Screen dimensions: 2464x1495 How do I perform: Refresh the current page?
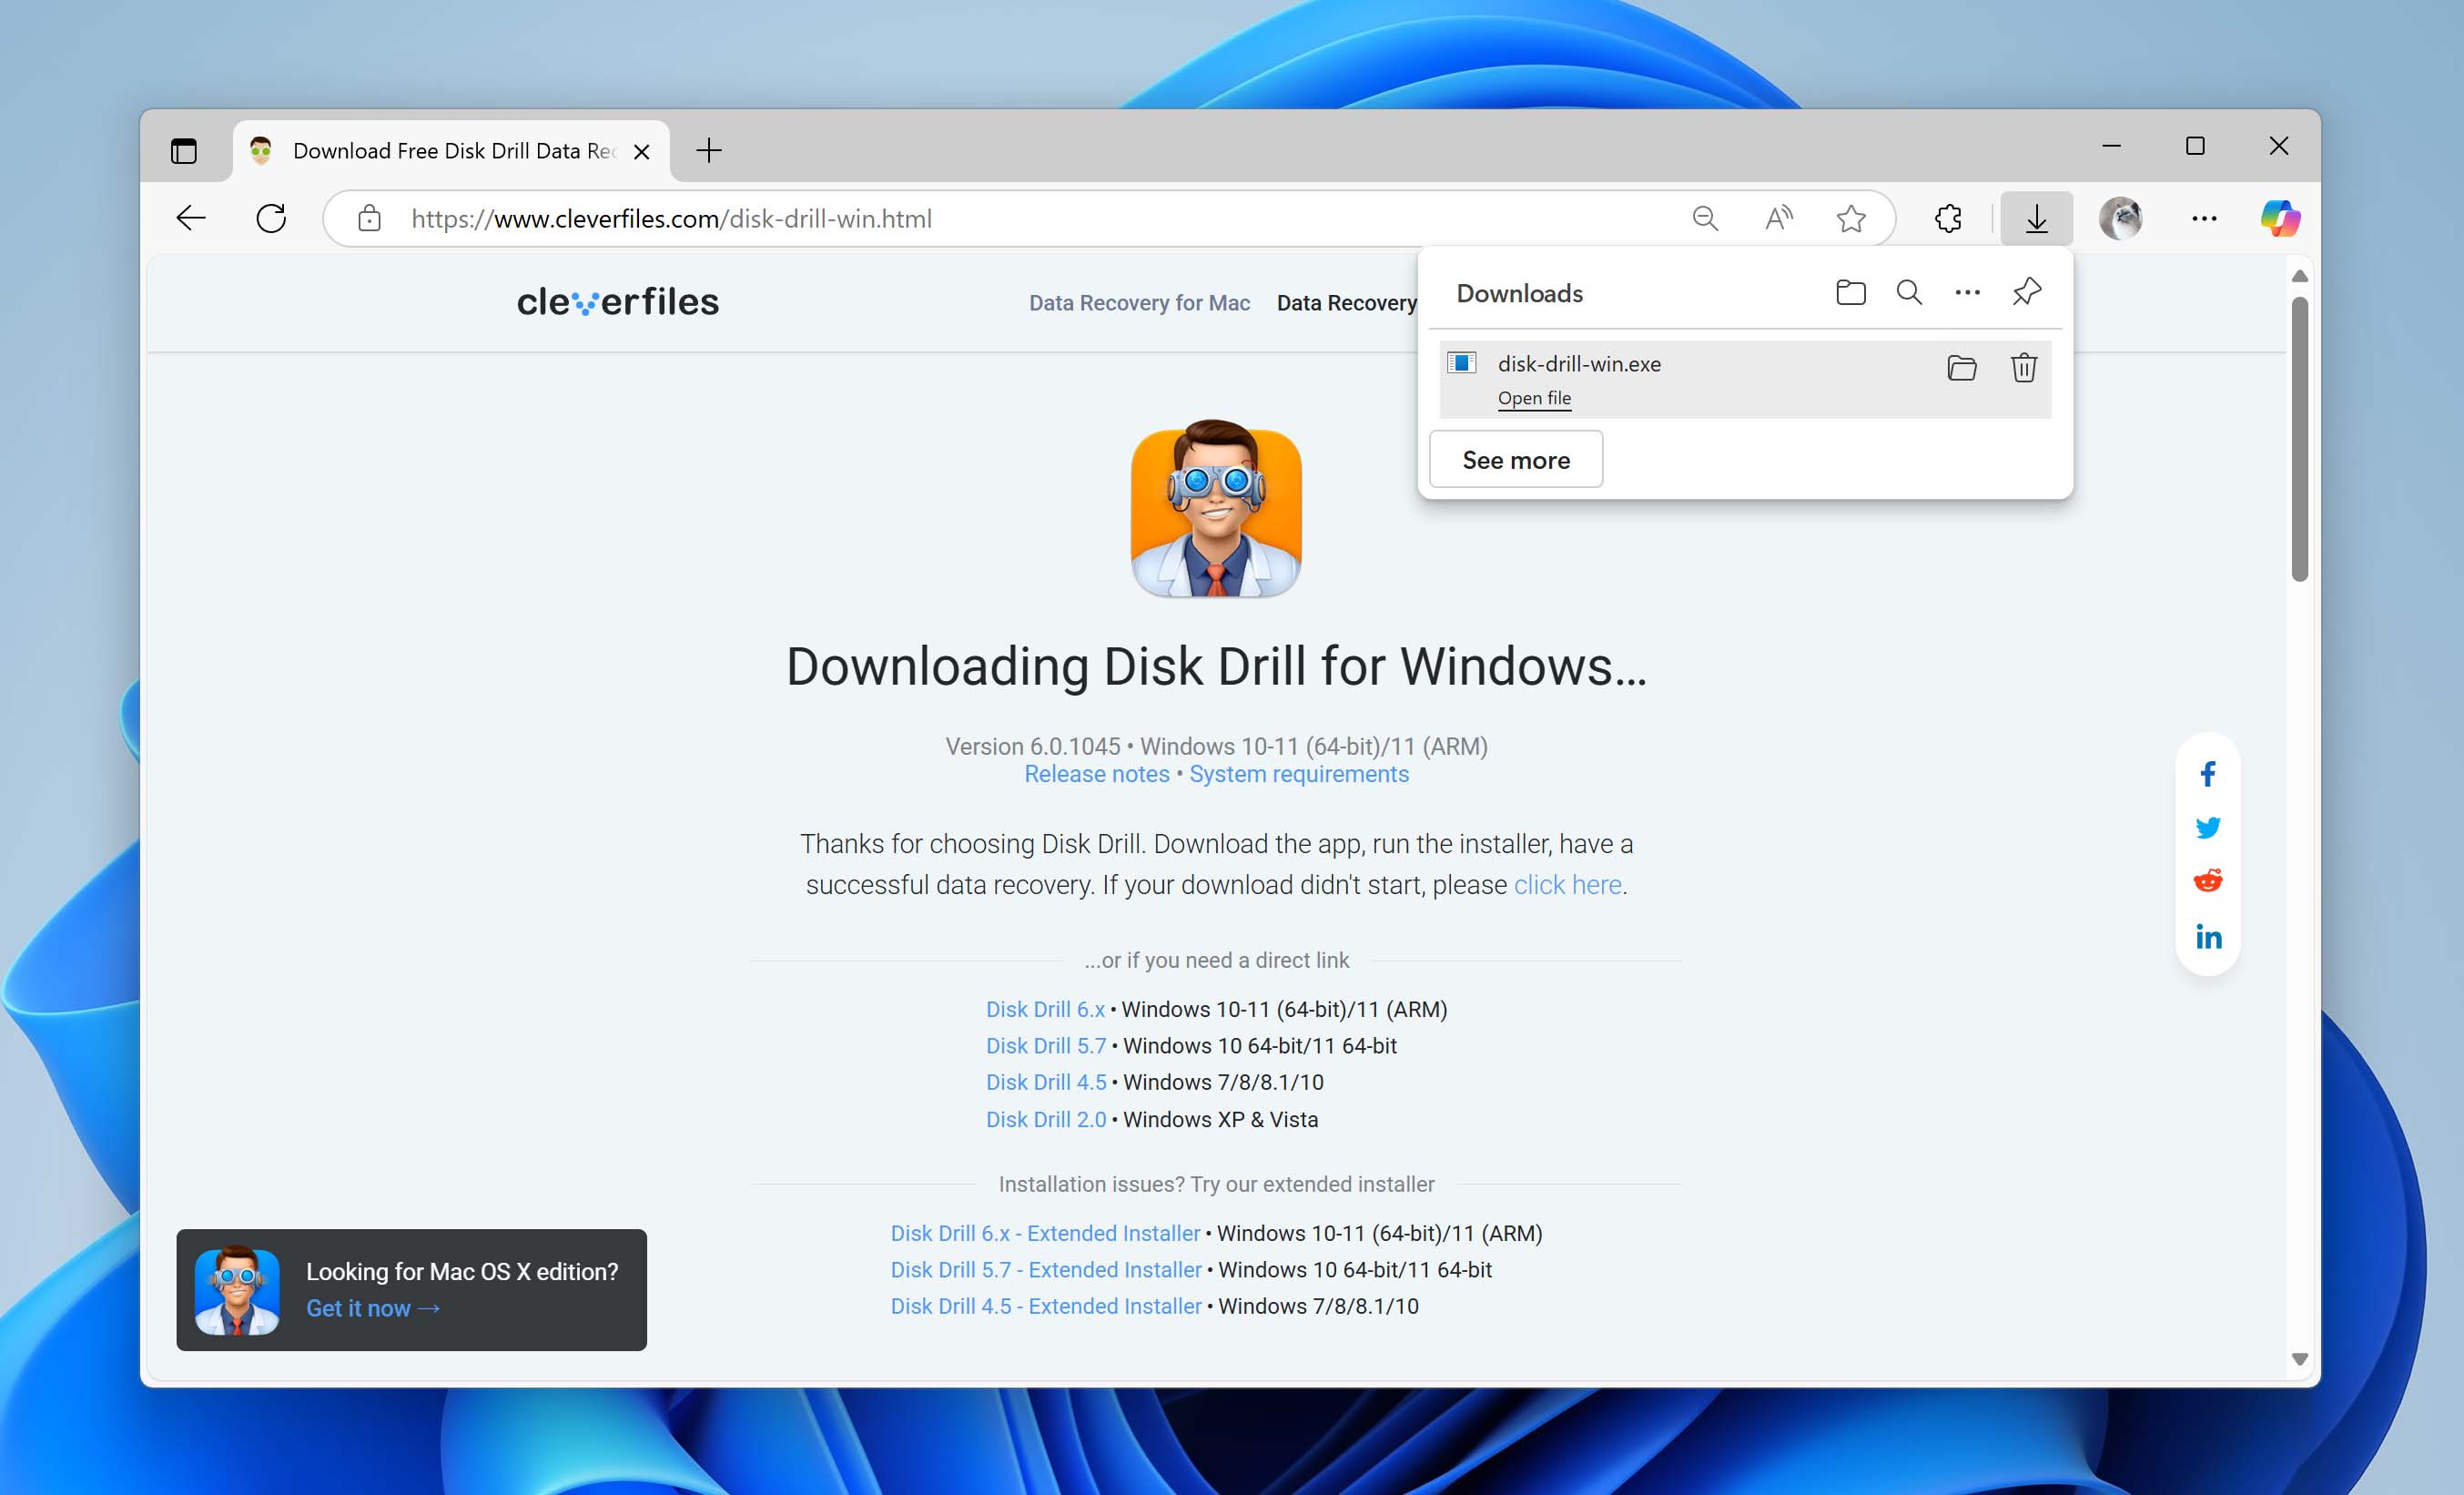click(271, 218)
